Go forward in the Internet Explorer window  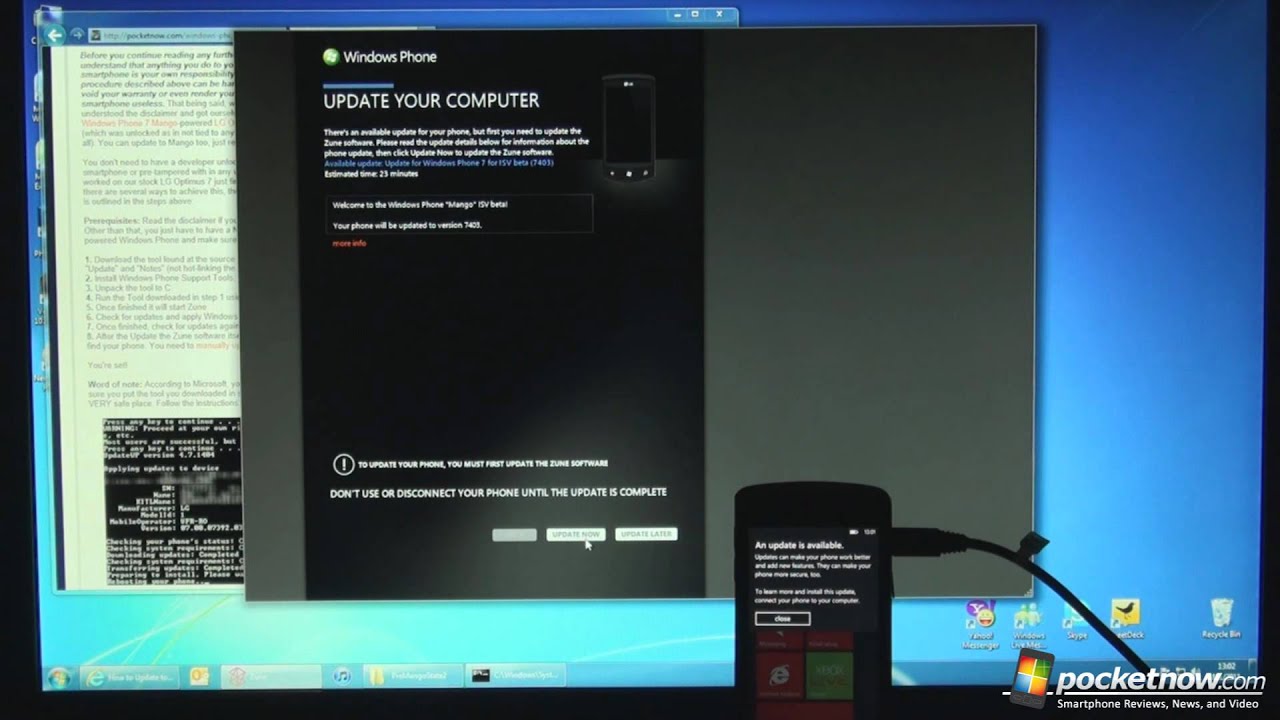coord(77,35)
